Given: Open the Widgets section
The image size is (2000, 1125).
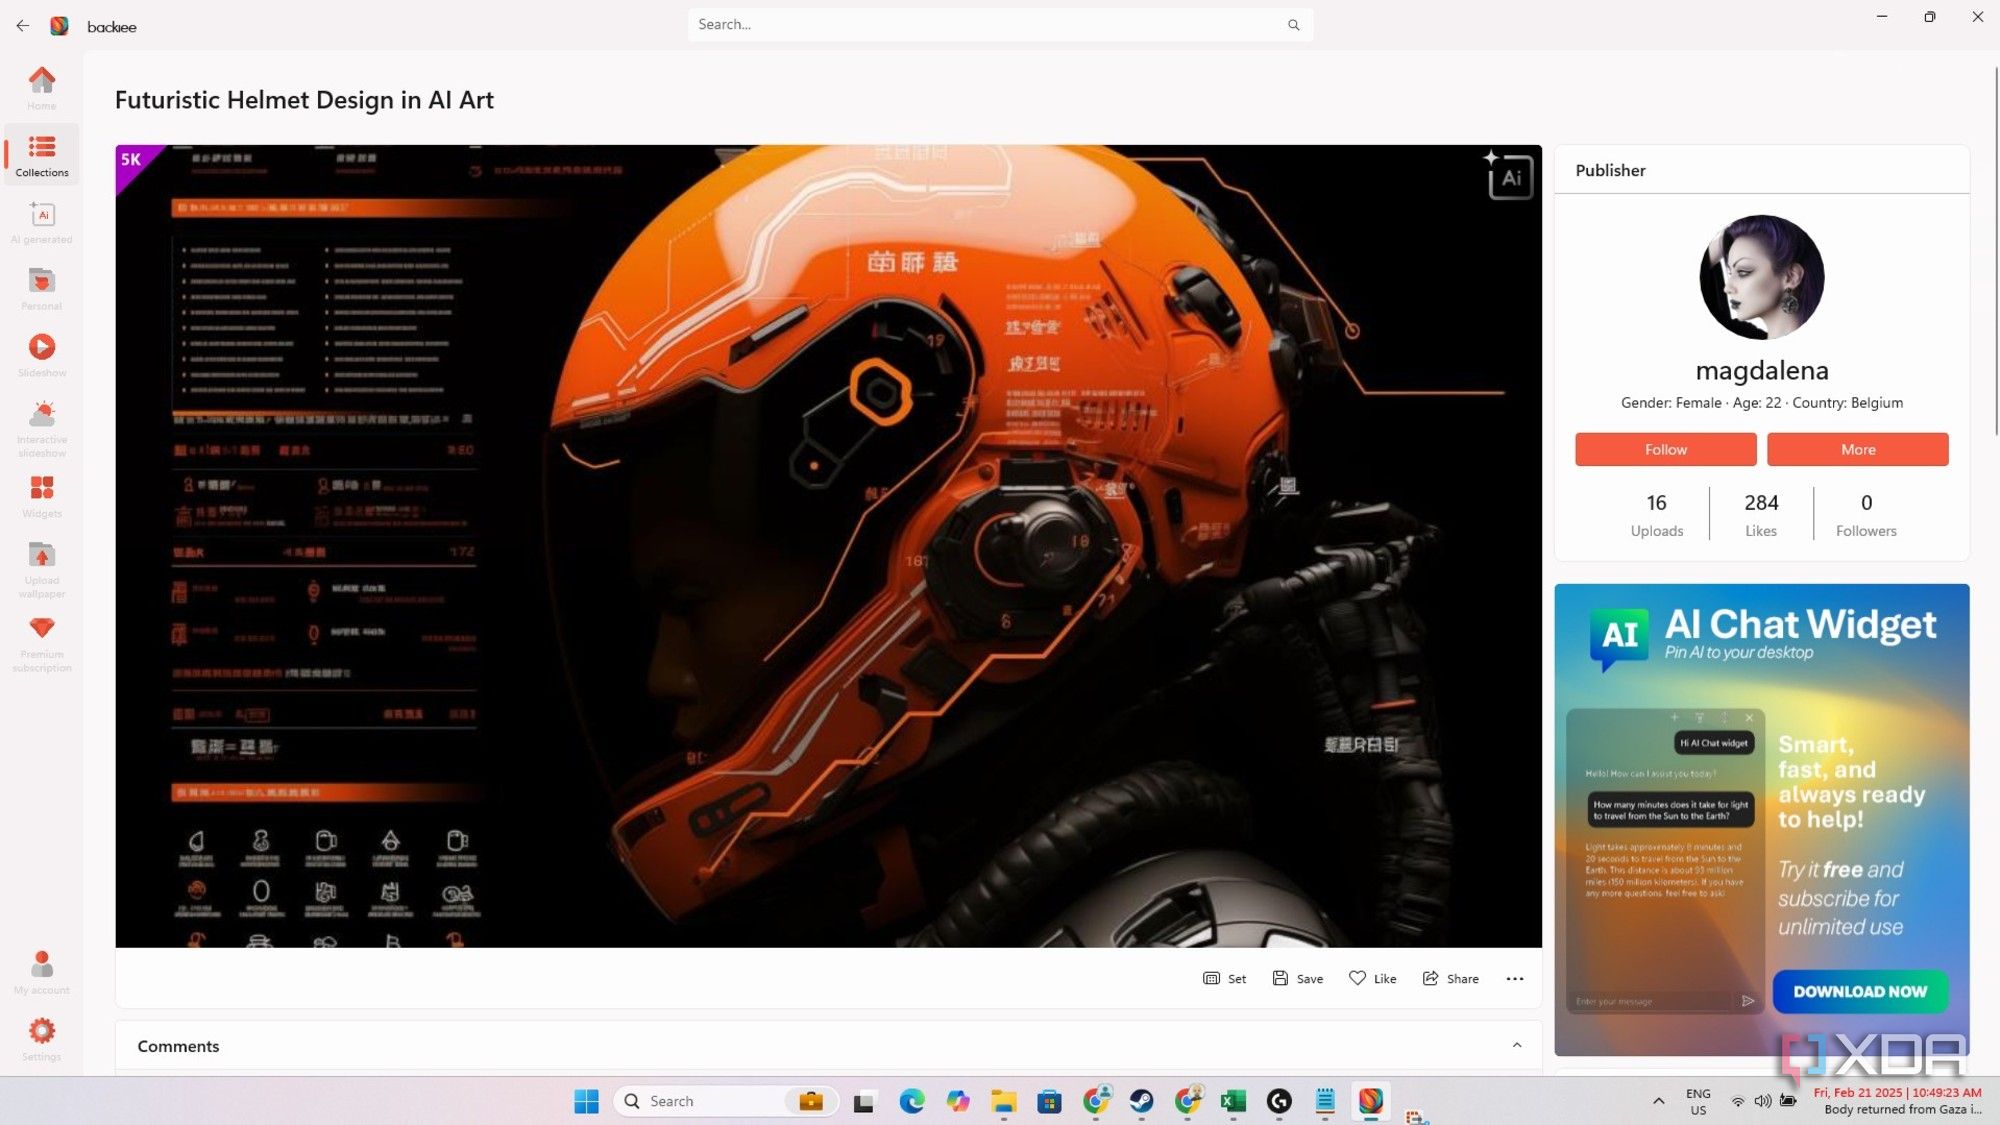Looking at the screenshot, I should pos(41,496).
